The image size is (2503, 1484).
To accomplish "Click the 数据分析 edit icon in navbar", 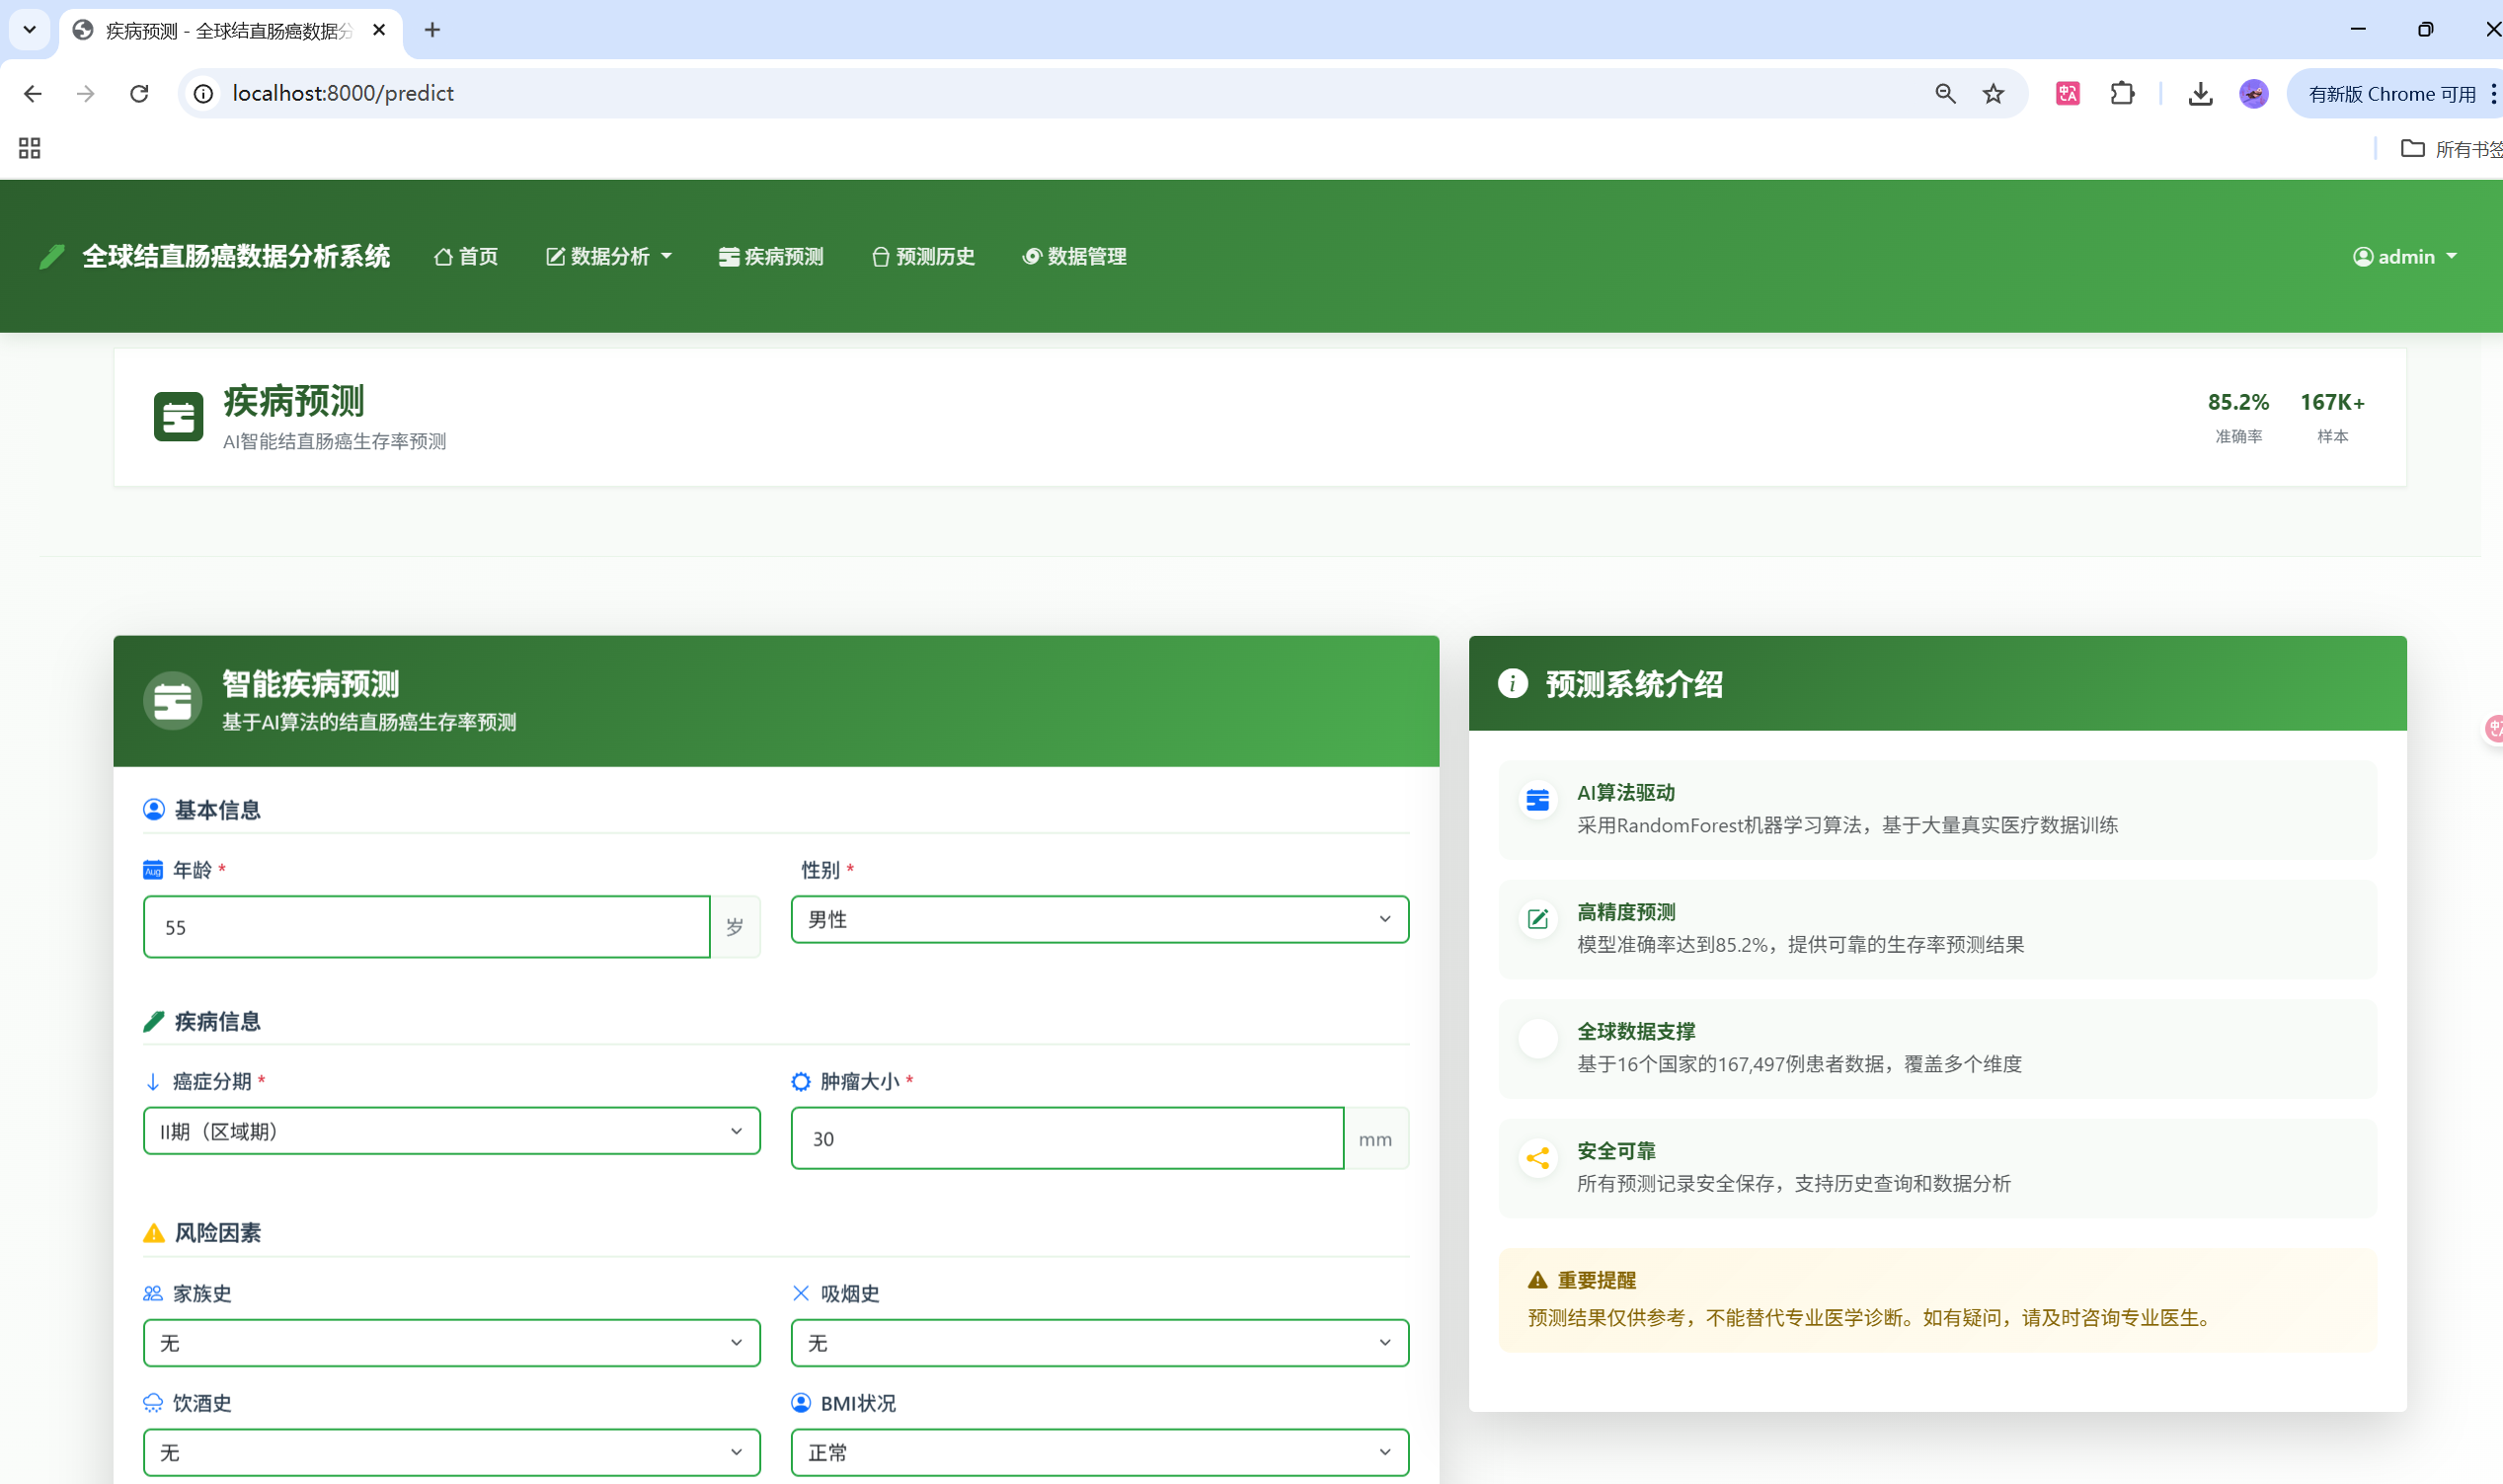I will 556,256.
